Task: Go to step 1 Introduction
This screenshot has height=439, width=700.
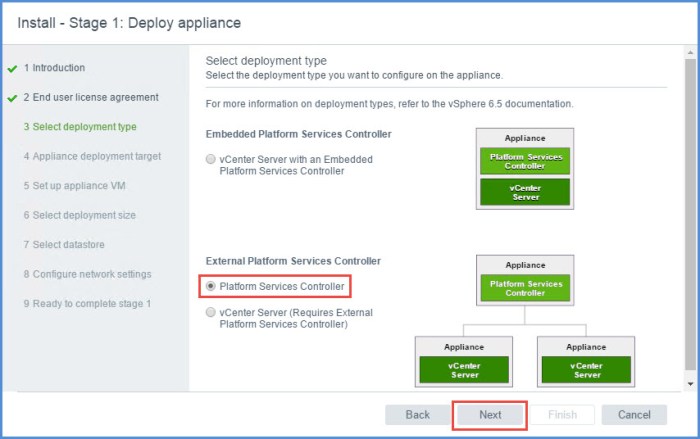Action: pos(54,68)
